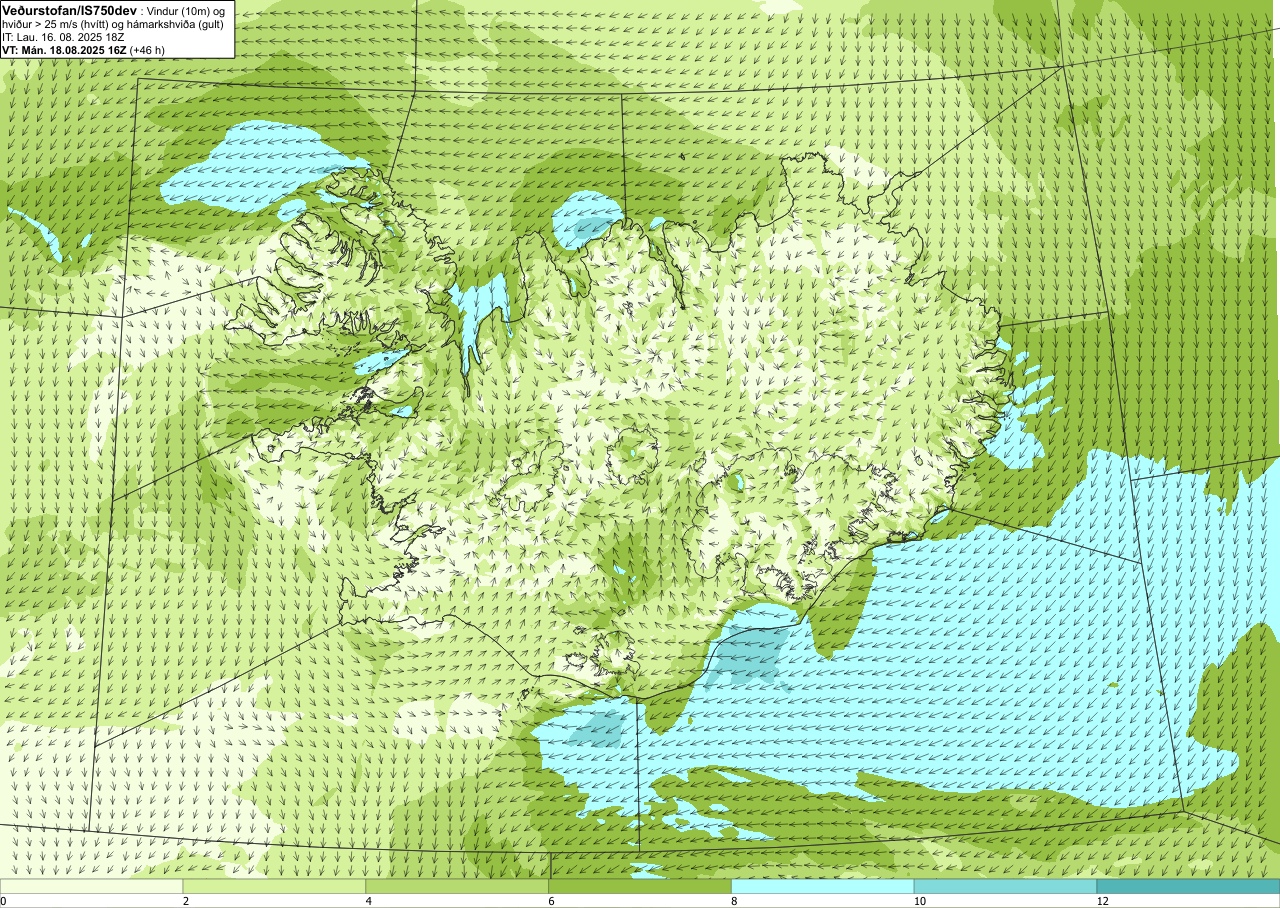Click legend tick label "0"
The width and height of the screenshot is (1280, 908).
point(4,901)
